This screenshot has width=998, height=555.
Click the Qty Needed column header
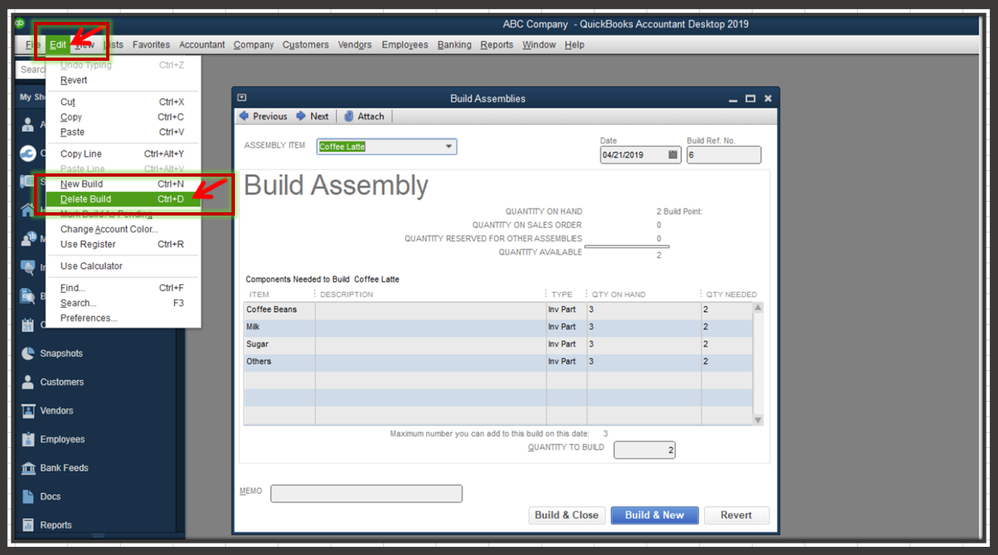click(731, 295)
